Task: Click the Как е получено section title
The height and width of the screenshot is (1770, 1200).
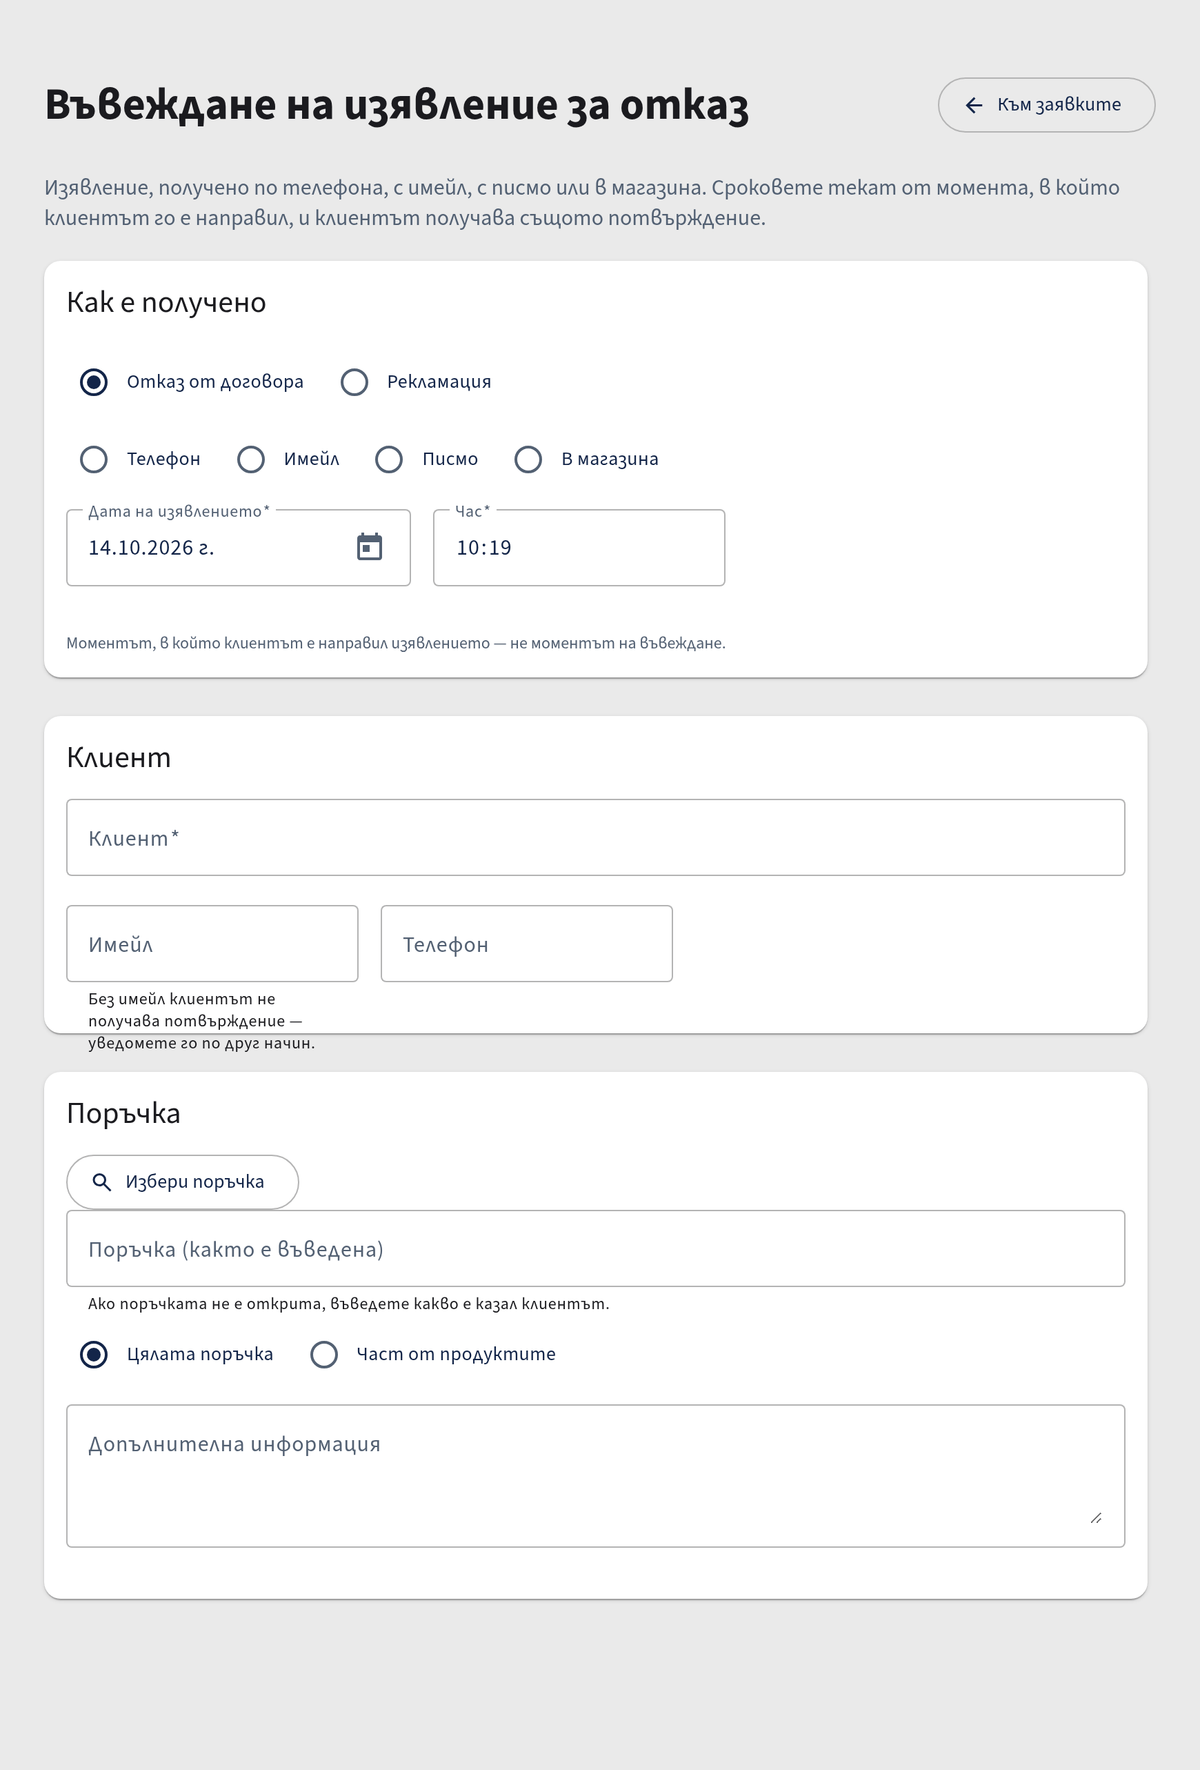Action: coord(166,303)
